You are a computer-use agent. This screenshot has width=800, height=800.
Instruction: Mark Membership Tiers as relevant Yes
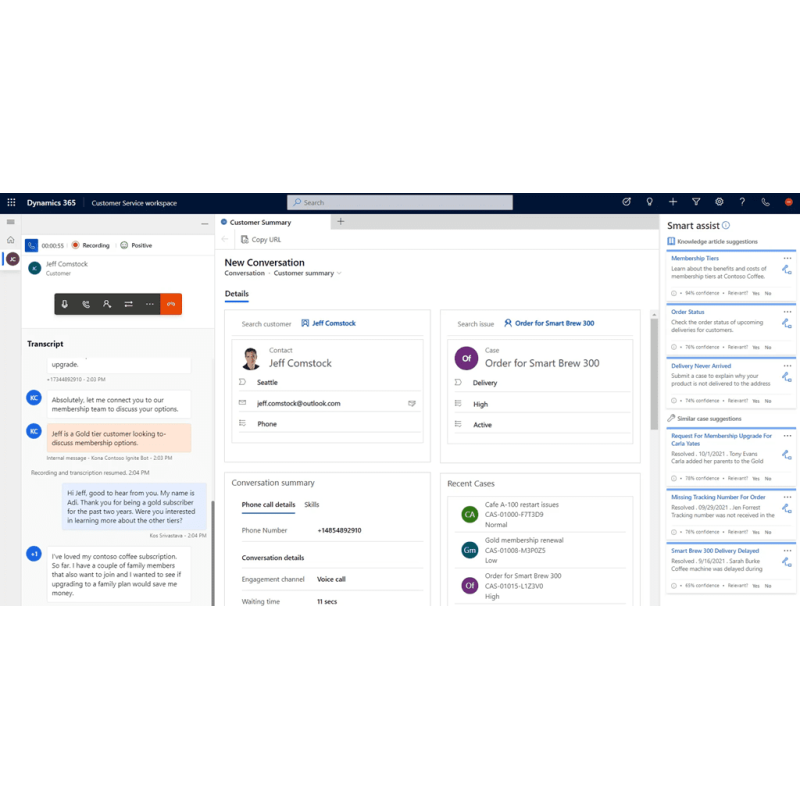click(x=756, y=293)
